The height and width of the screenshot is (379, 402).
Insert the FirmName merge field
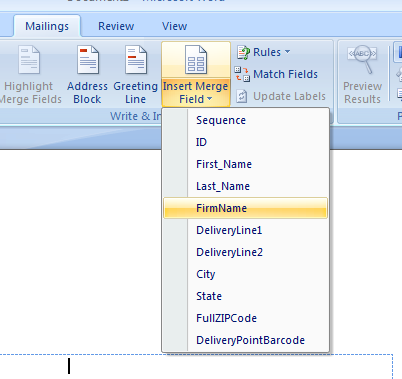tap(245, 208)
